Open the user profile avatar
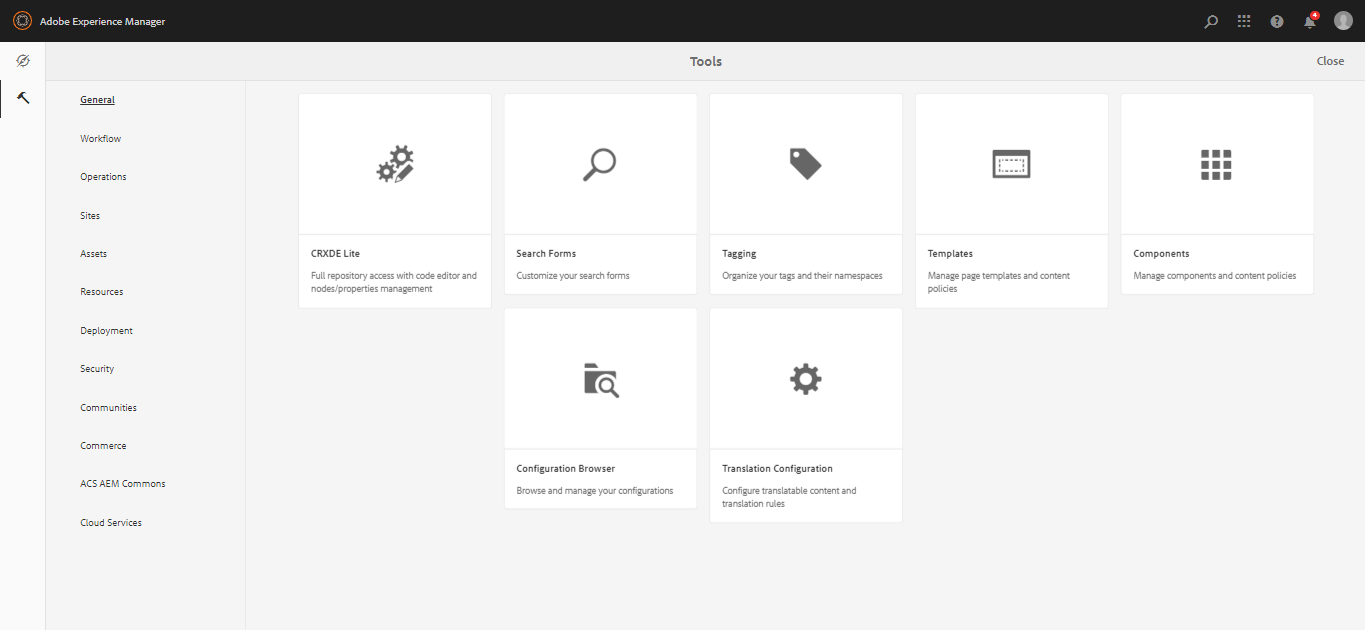The image size is (1365, 630). click(1343, 21)
